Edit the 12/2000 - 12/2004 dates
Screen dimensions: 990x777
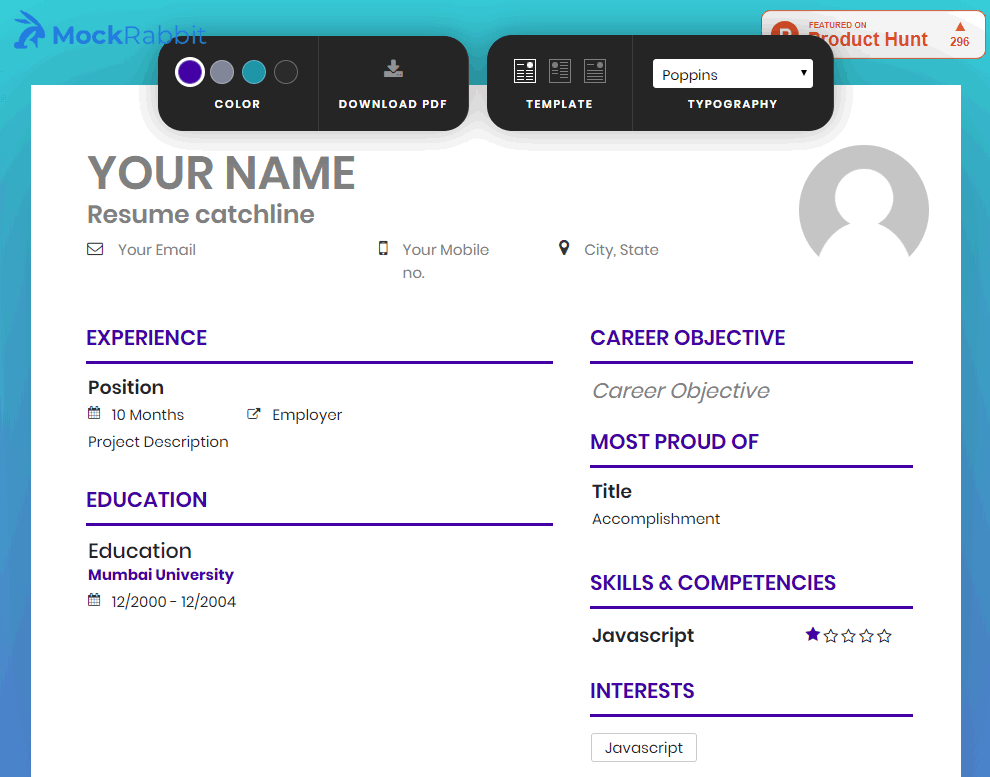coord(174,602)
